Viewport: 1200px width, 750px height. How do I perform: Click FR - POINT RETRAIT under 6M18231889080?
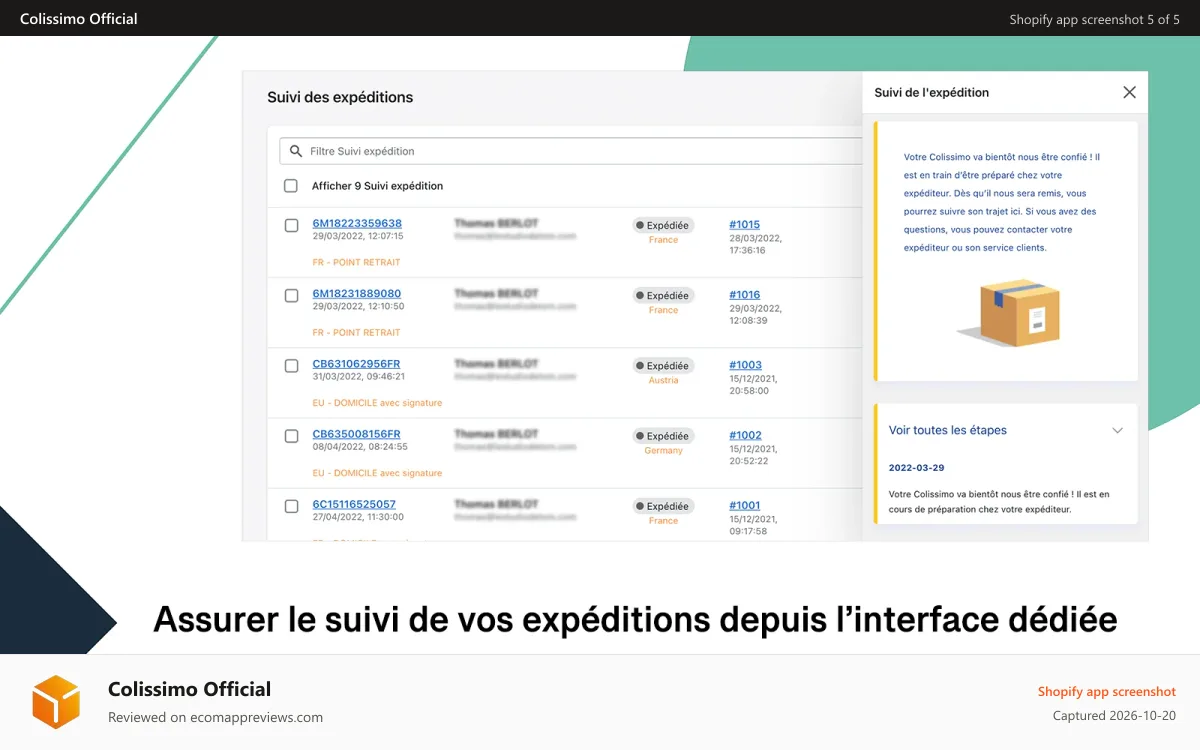[356, 332]
